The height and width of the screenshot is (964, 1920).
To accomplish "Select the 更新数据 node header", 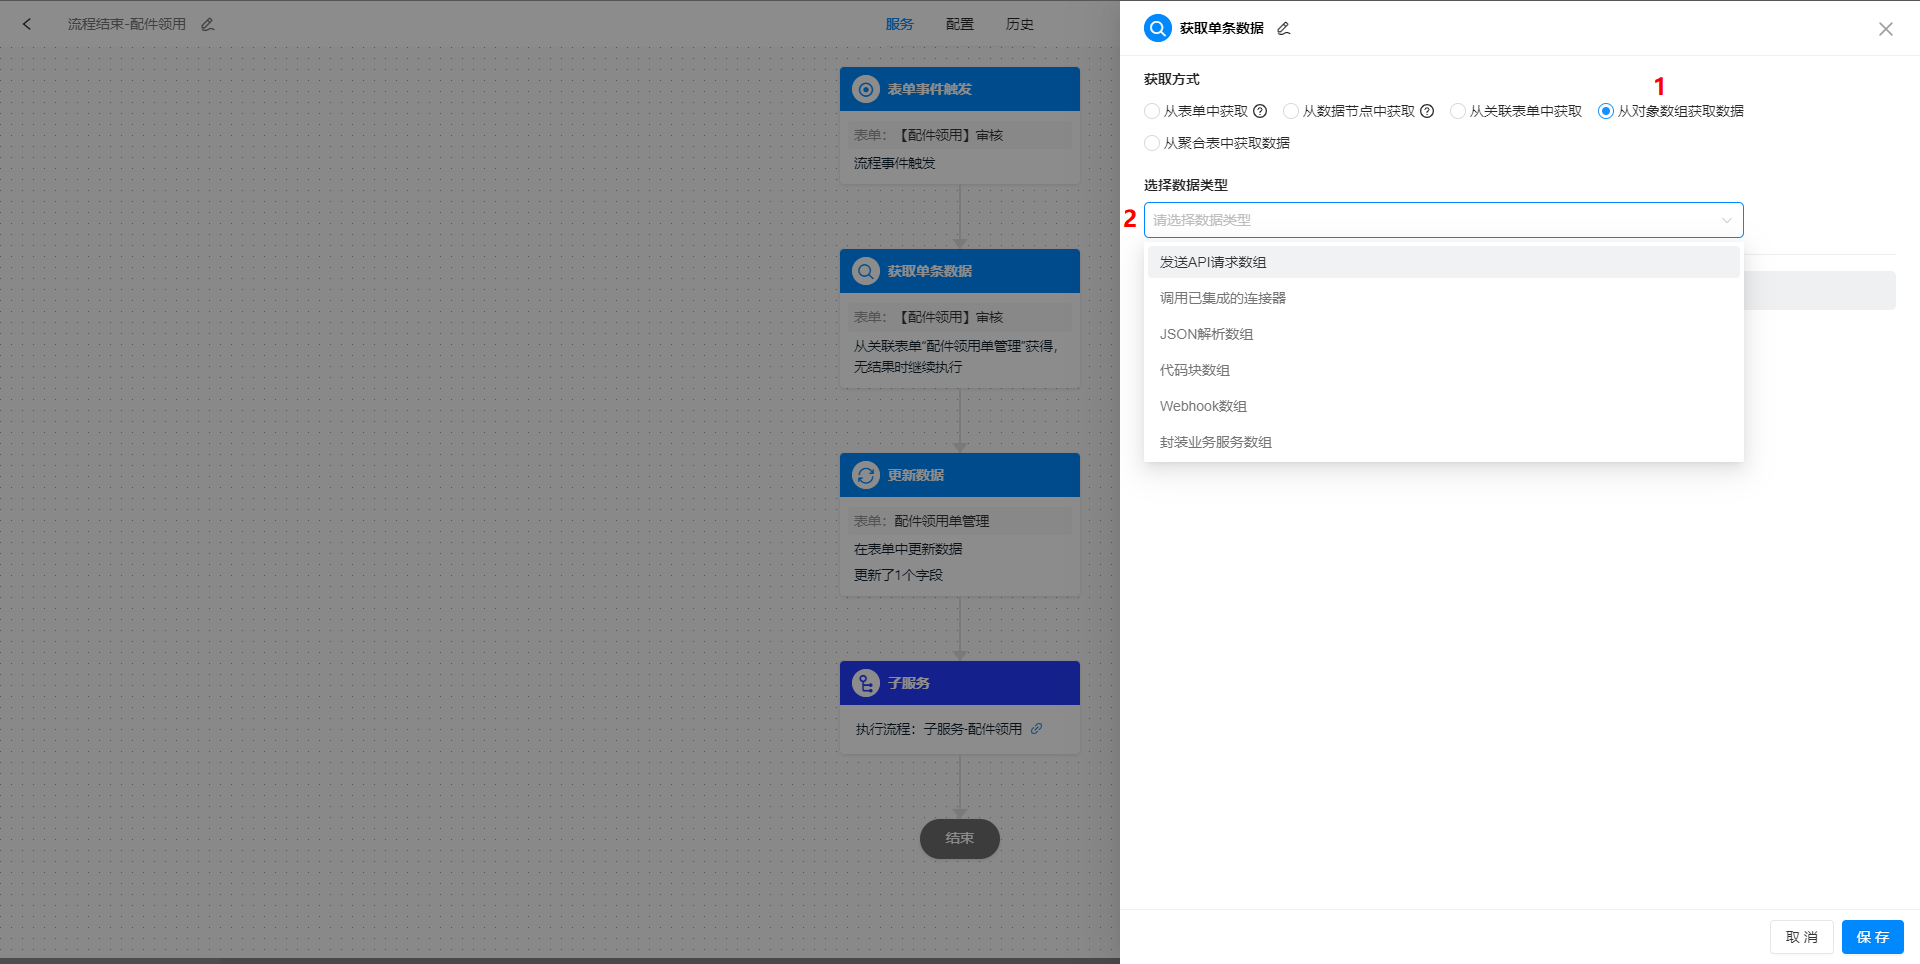I will 960,475.
